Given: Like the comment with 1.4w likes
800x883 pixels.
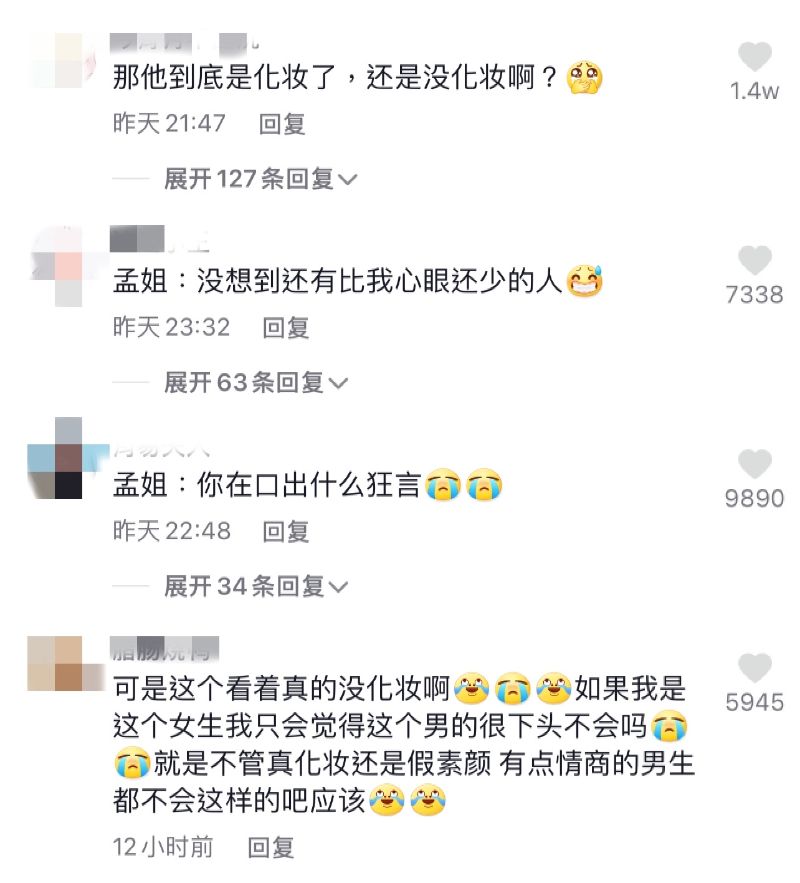Looking at the screenshot, I should point(754,57).
